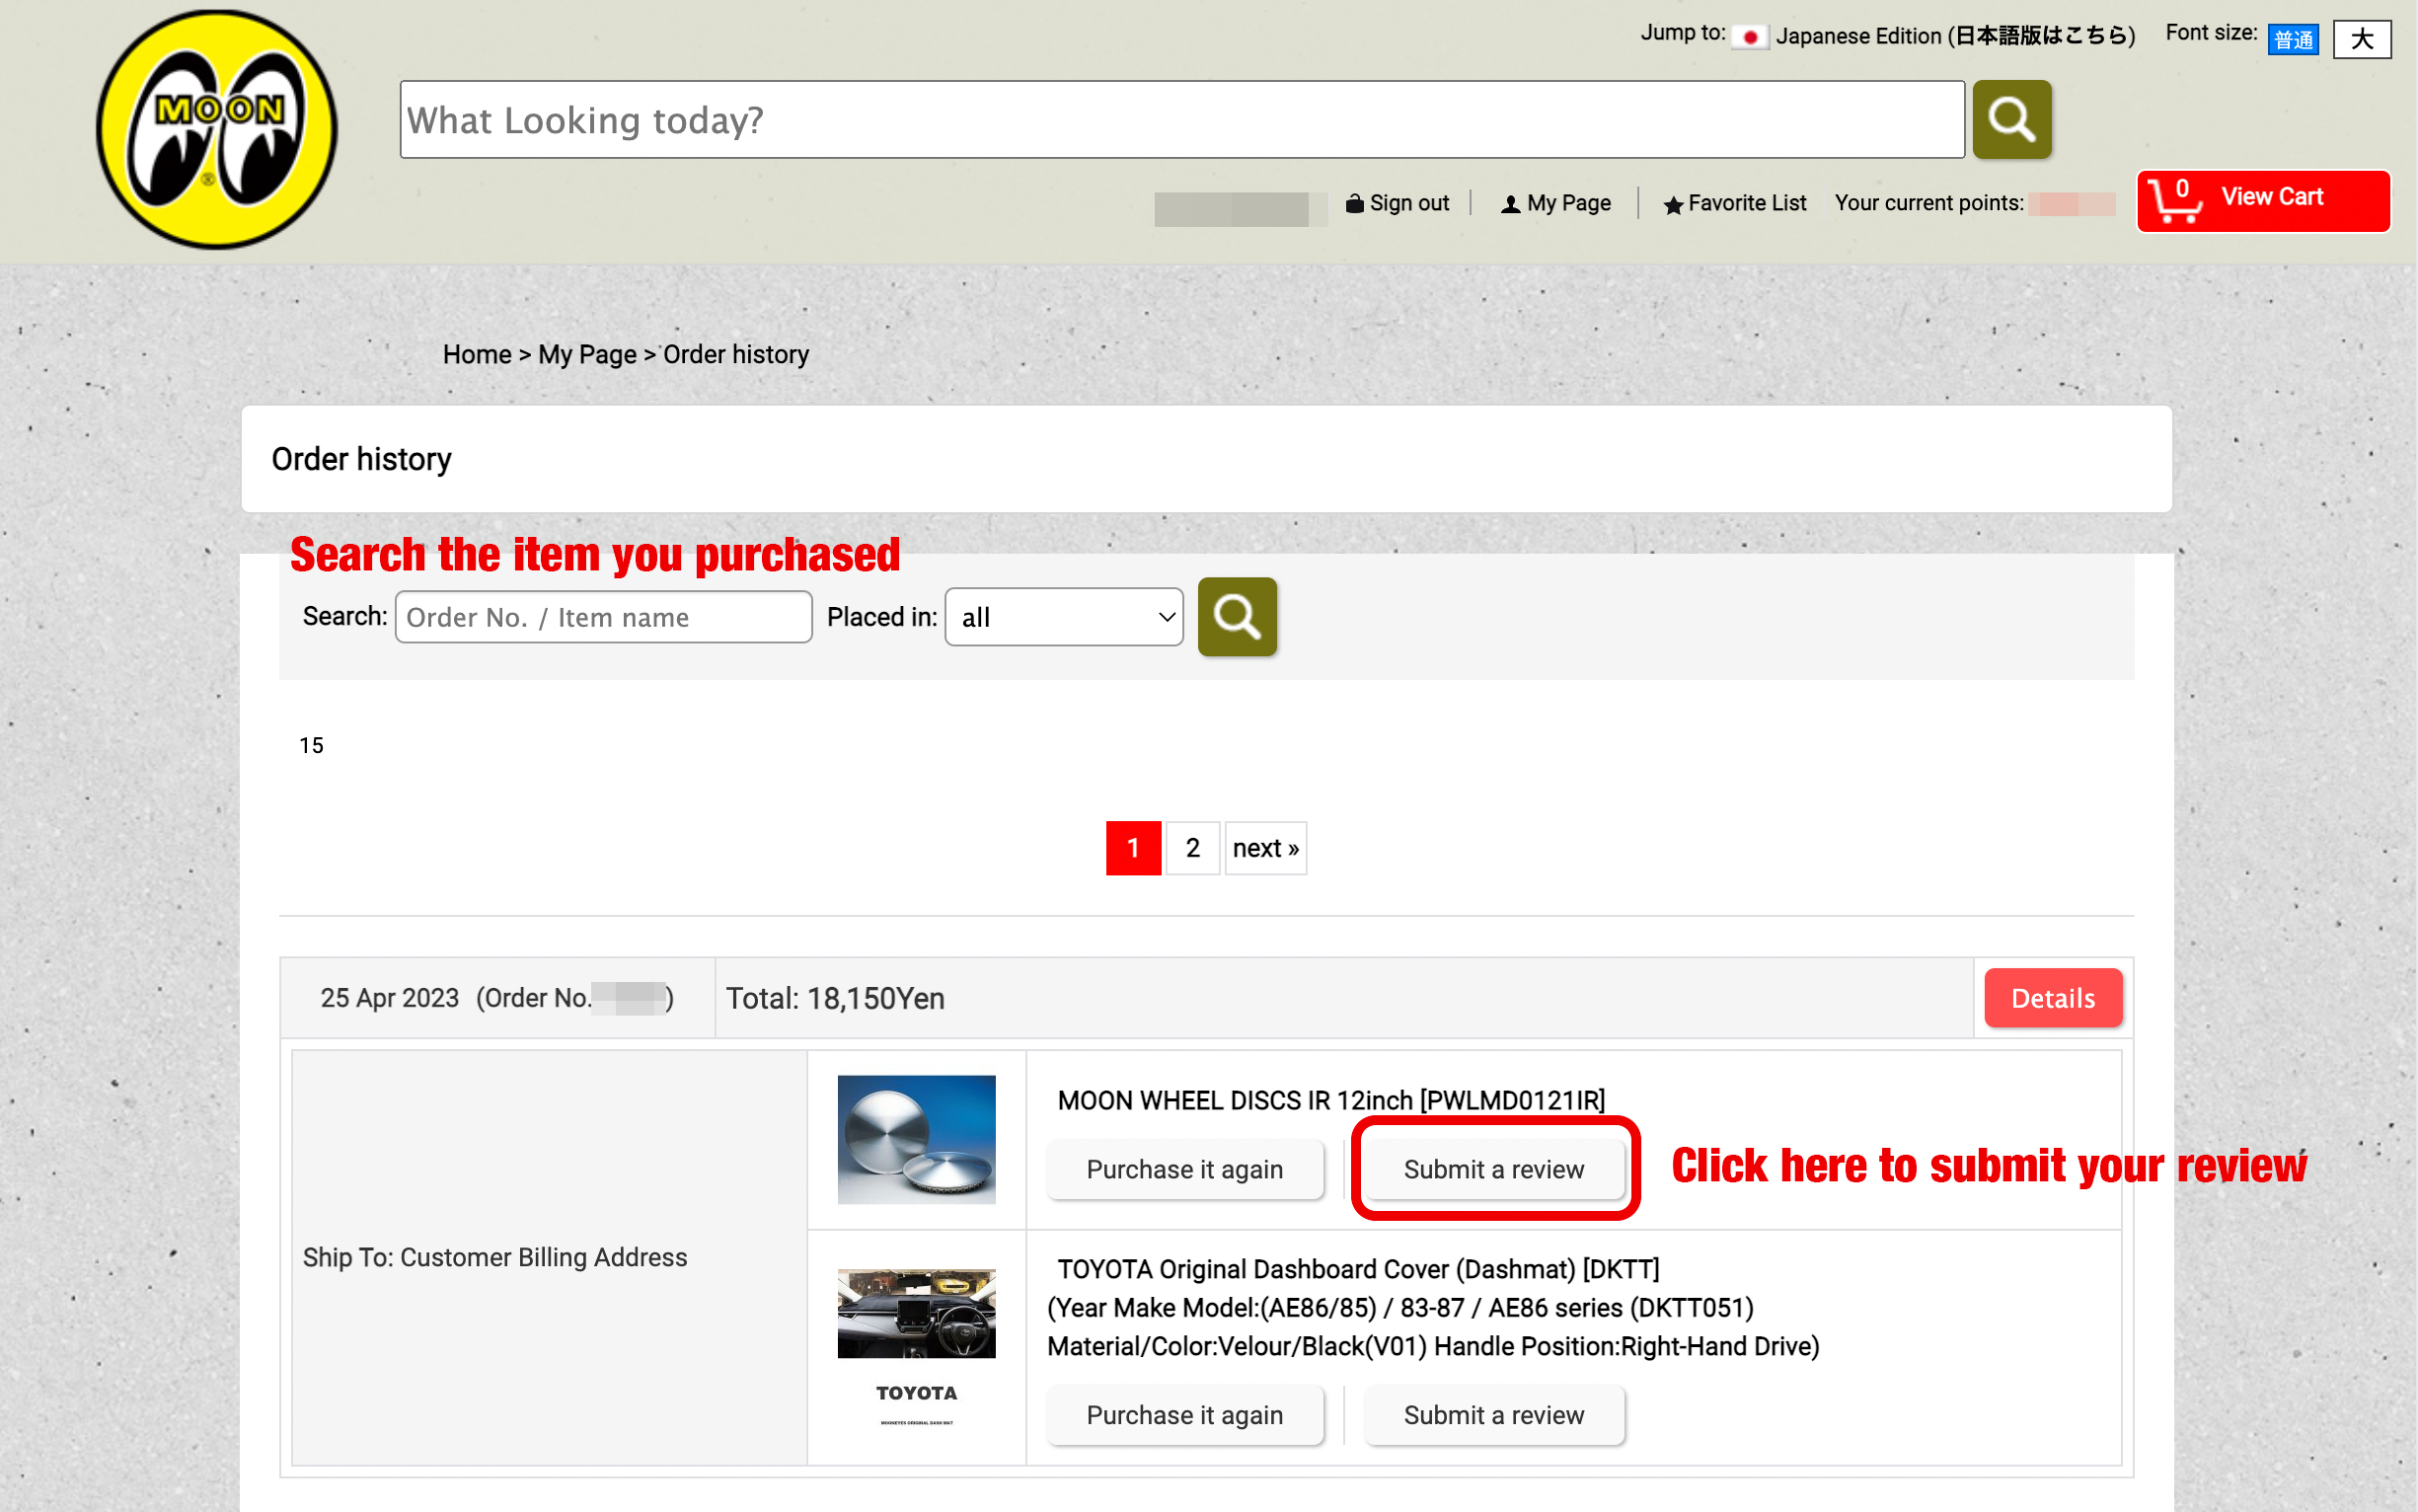Click Your current points label
The image size is (2418, 1512).
tap(1929, 203)
